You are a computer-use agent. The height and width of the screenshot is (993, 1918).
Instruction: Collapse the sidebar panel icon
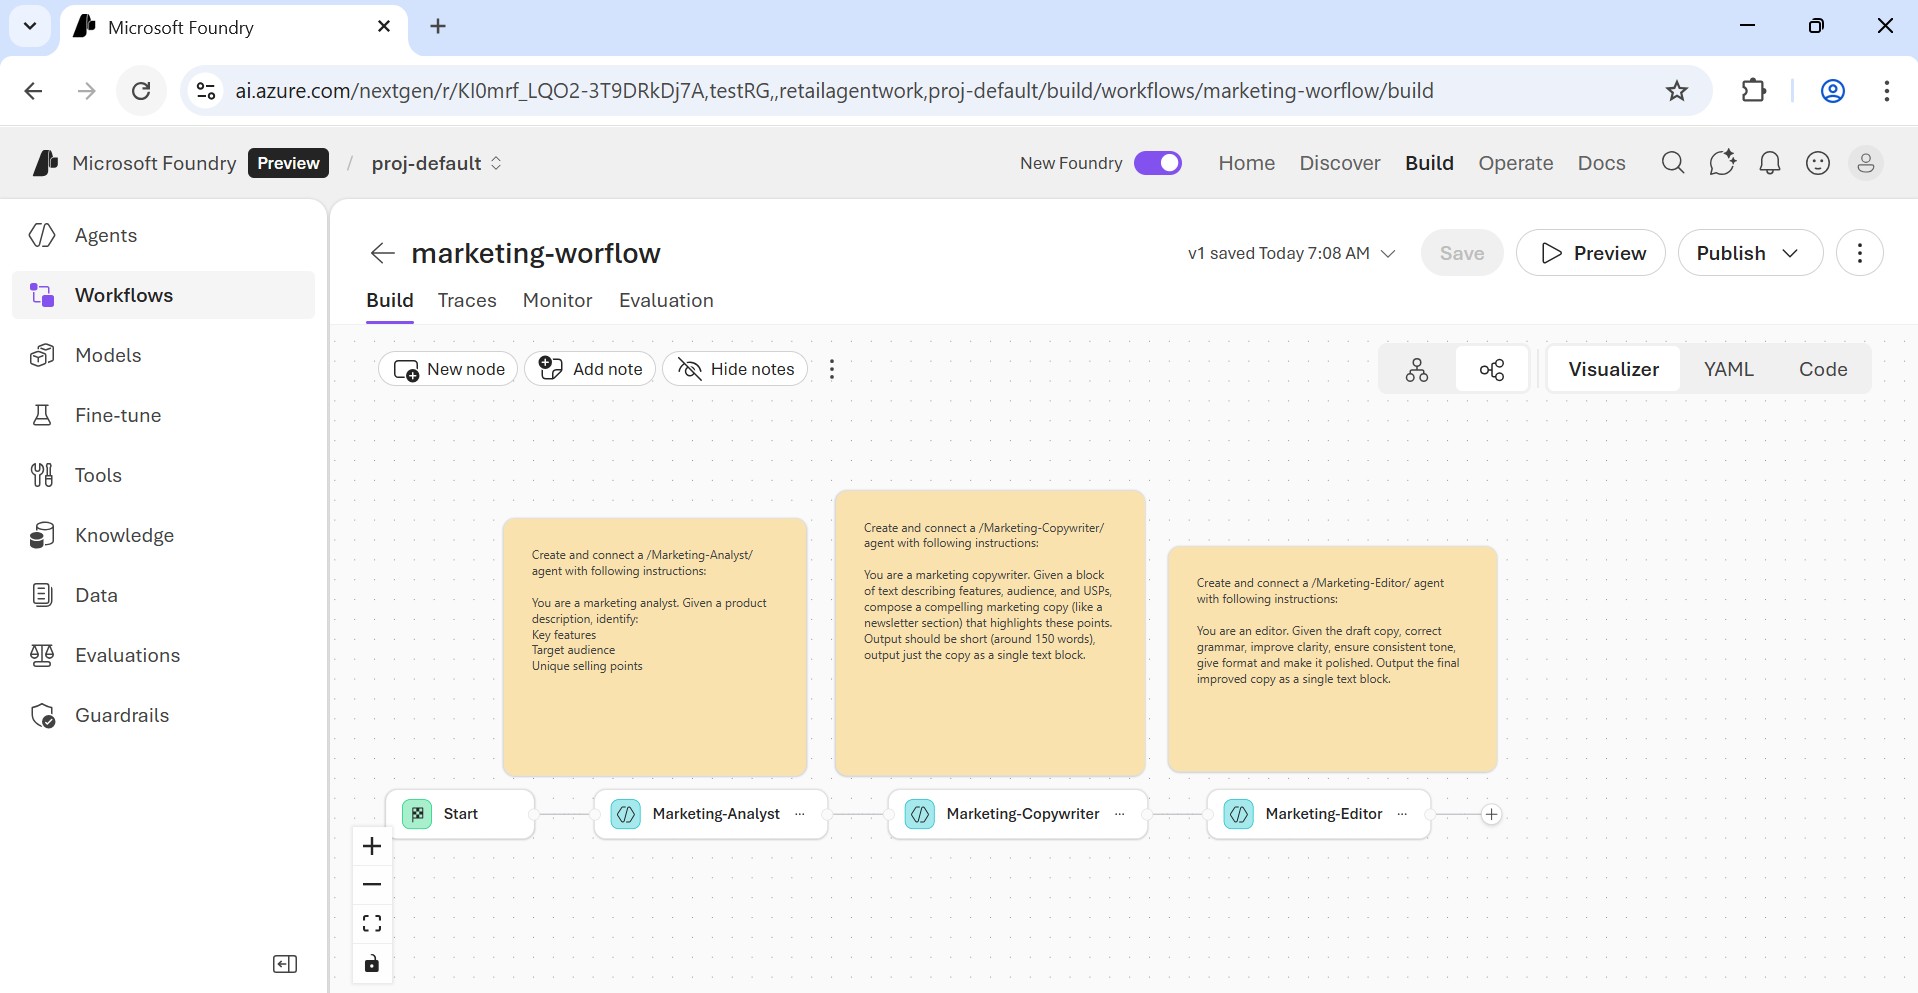(x=285, y=964)
